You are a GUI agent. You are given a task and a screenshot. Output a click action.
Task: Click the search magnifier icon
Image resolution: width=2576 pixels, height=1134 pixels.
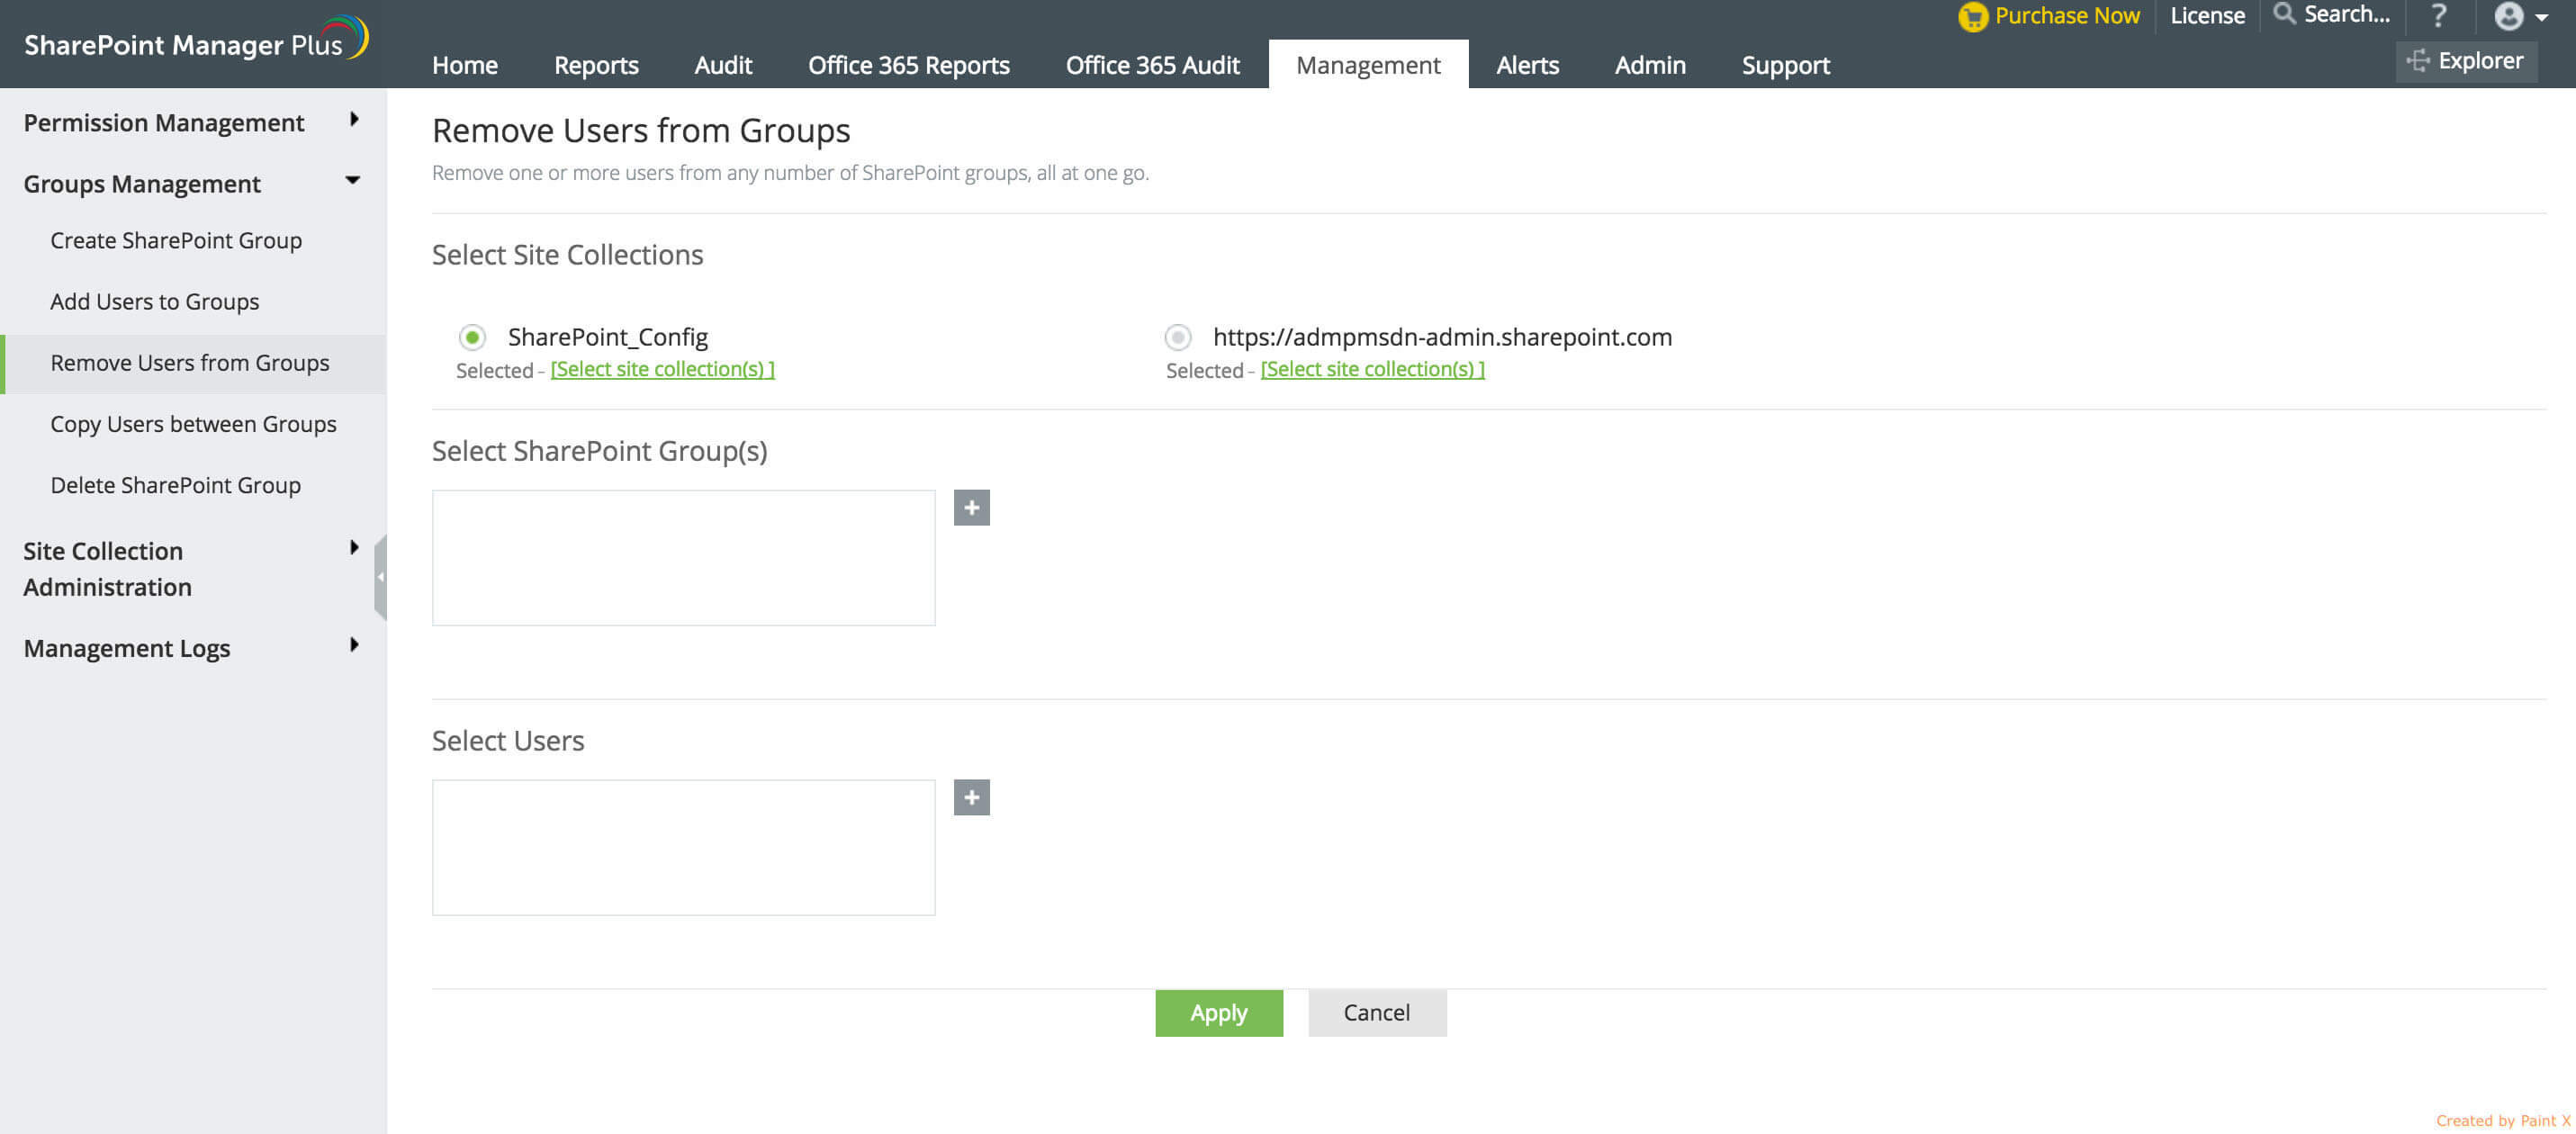2284,14
